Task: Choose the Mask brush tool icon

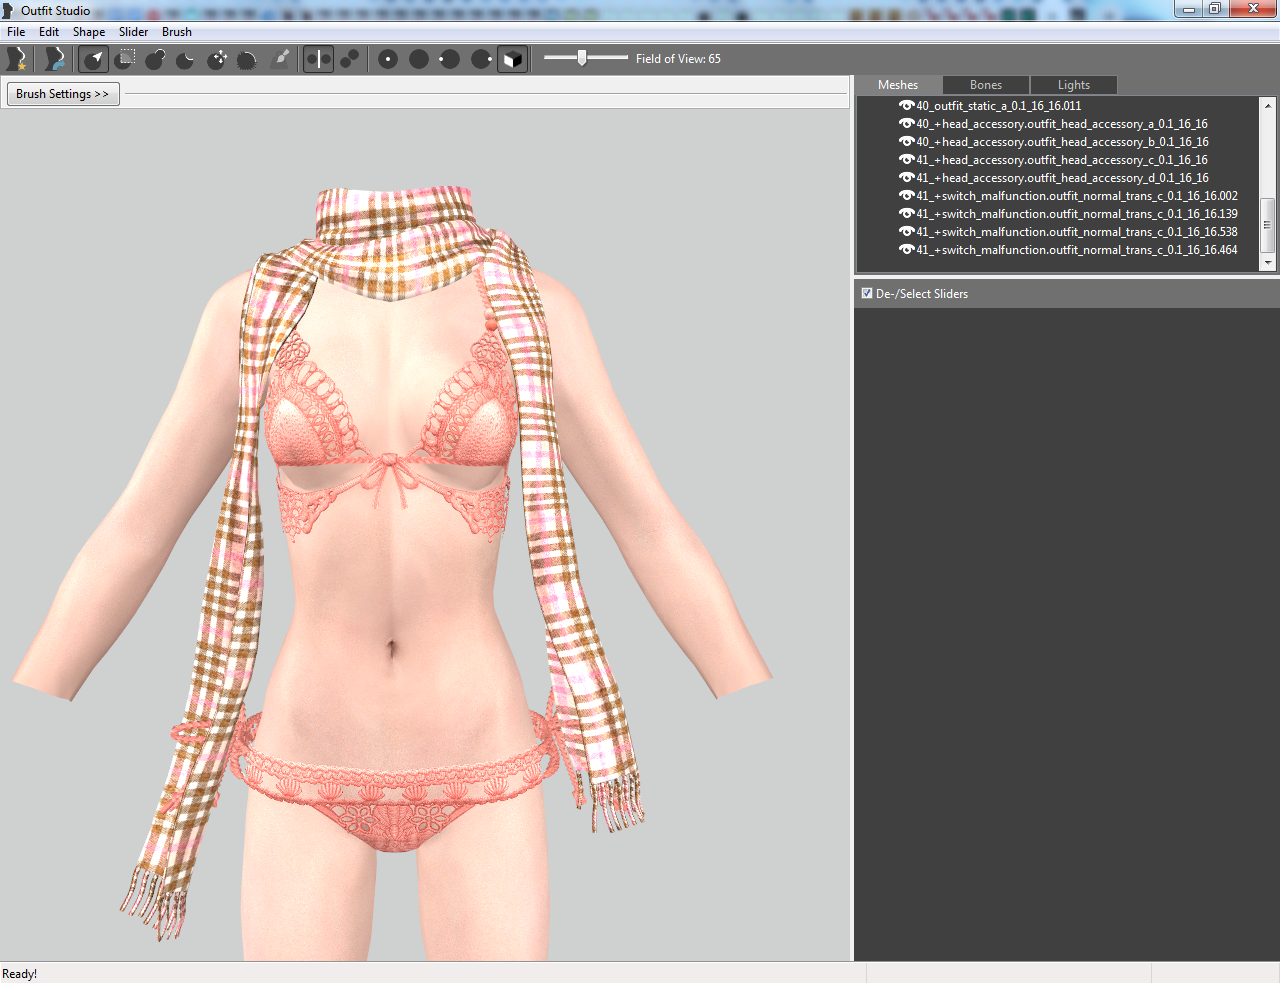Action: (x=126, y=59)
